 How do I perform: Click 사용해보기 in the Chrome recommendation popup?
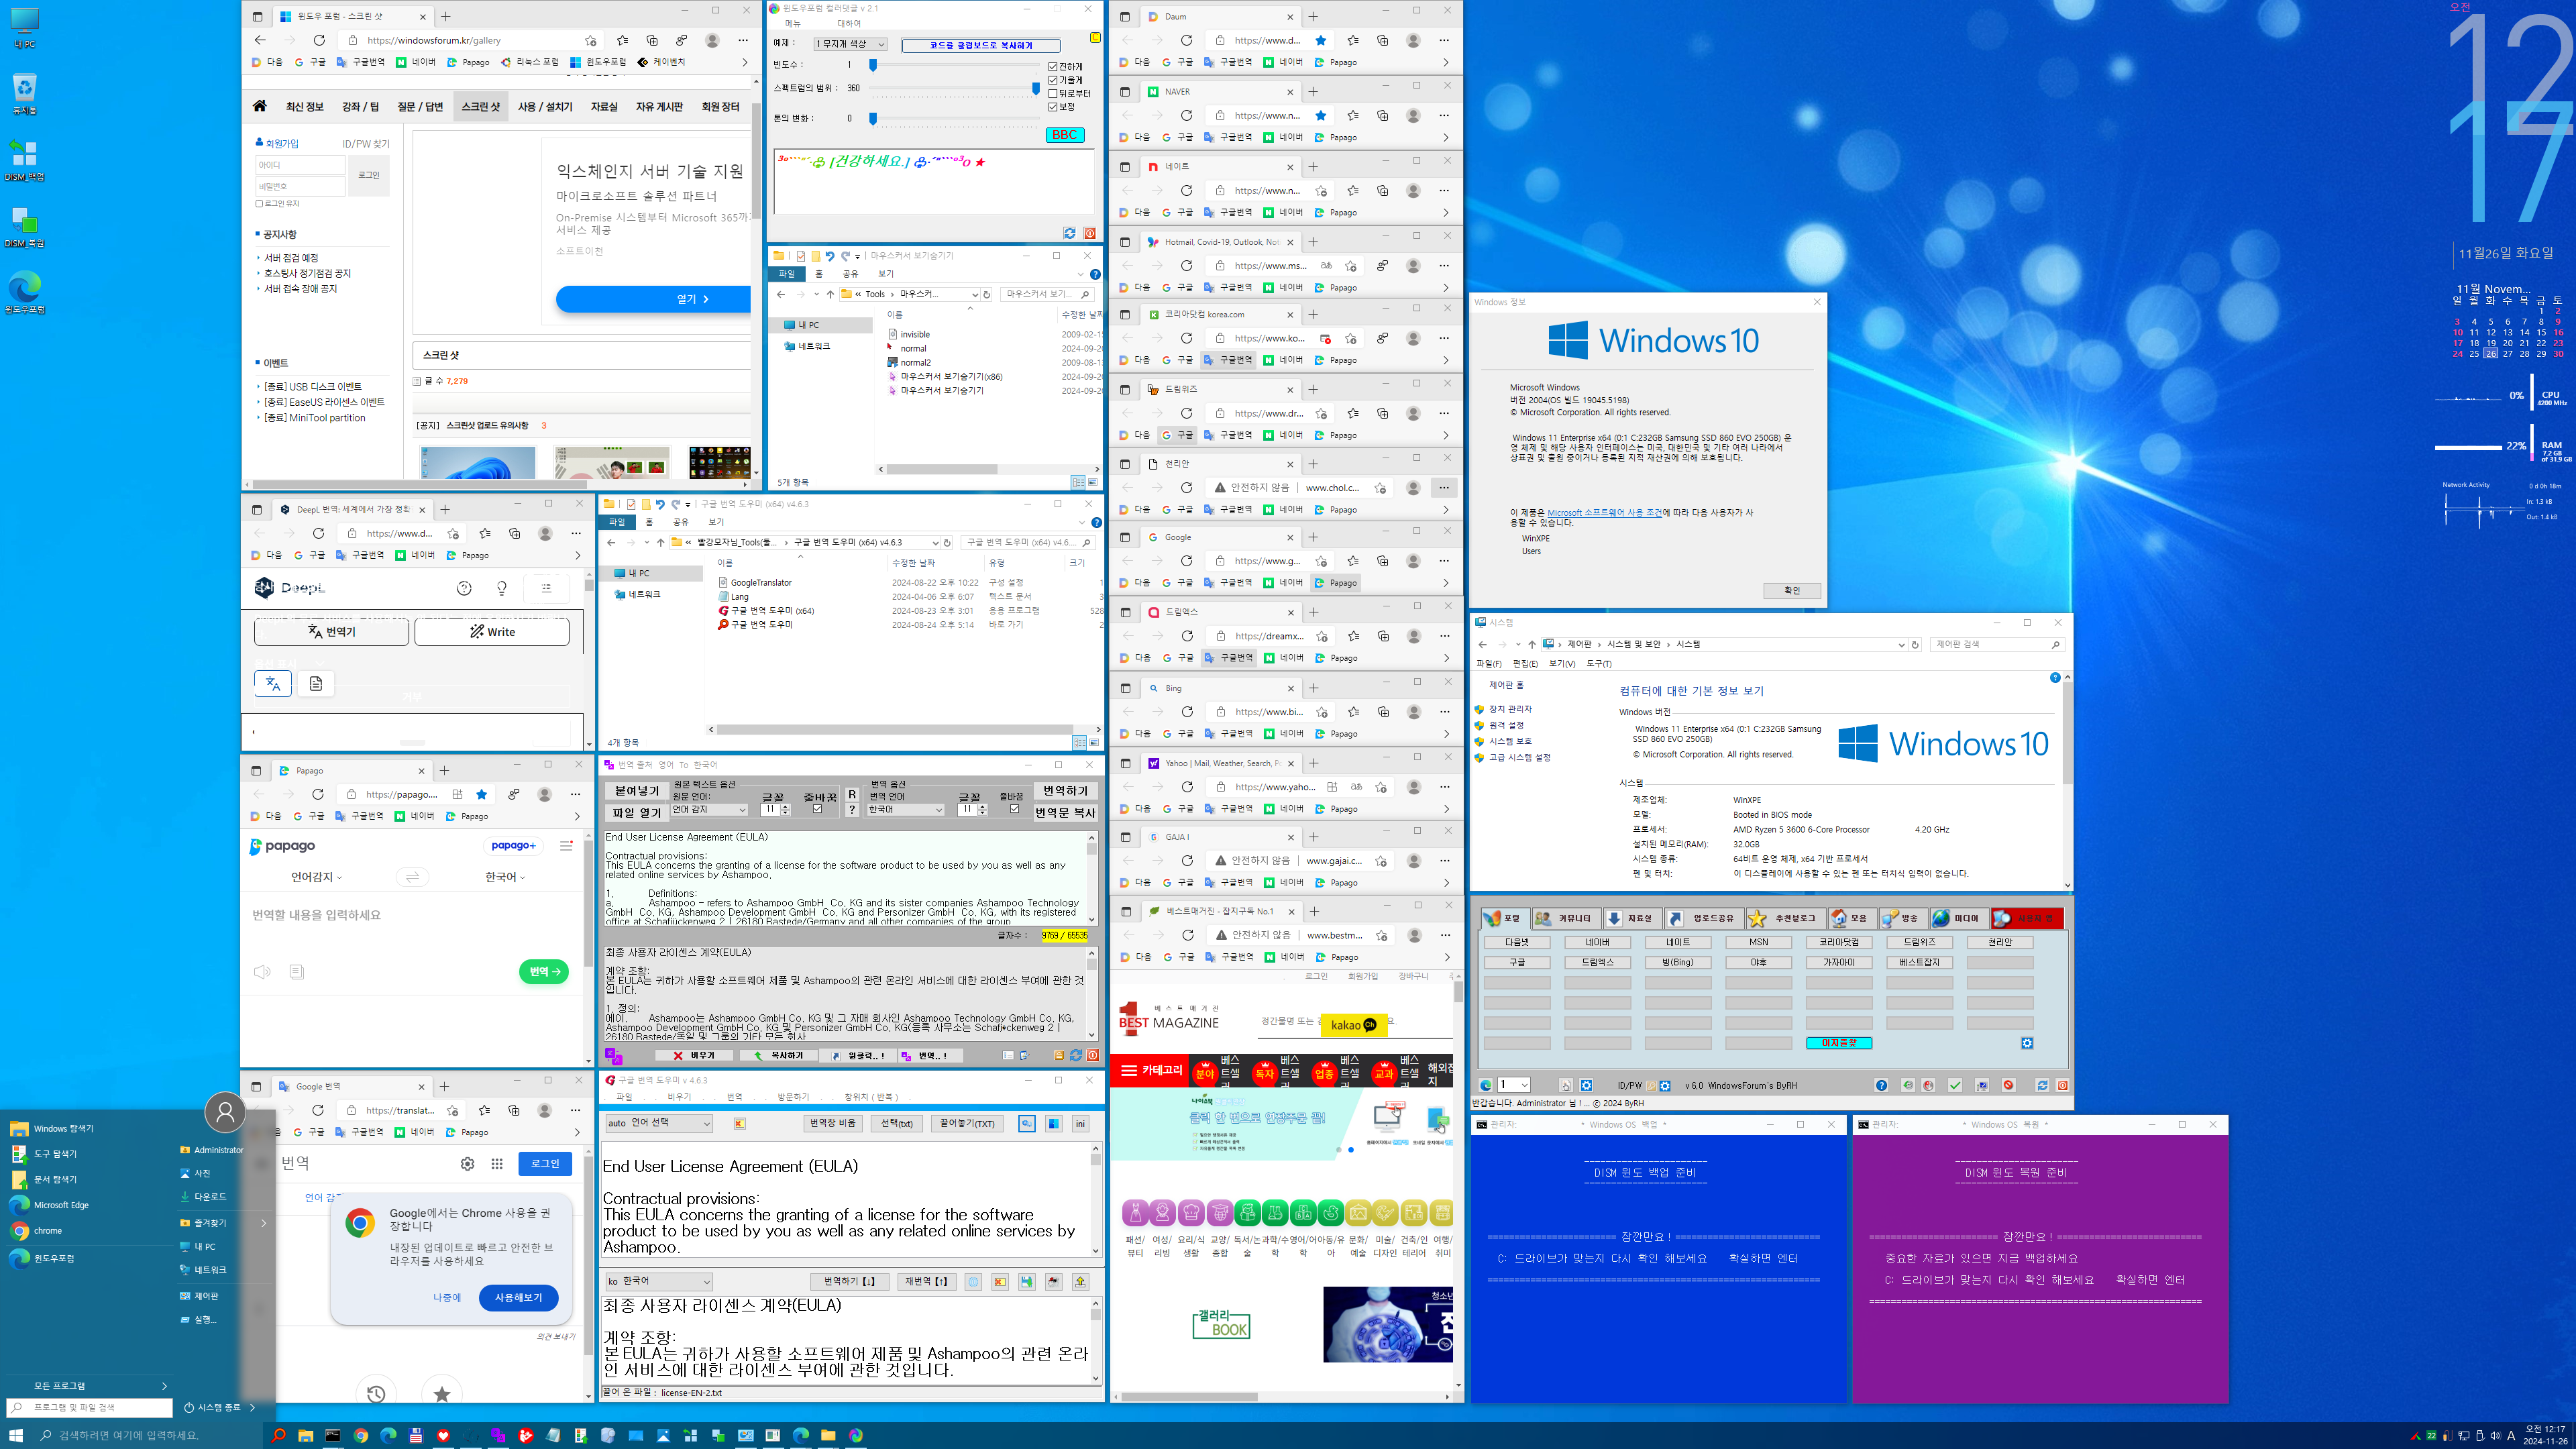pyautogui.click(x=518, y=1297)
